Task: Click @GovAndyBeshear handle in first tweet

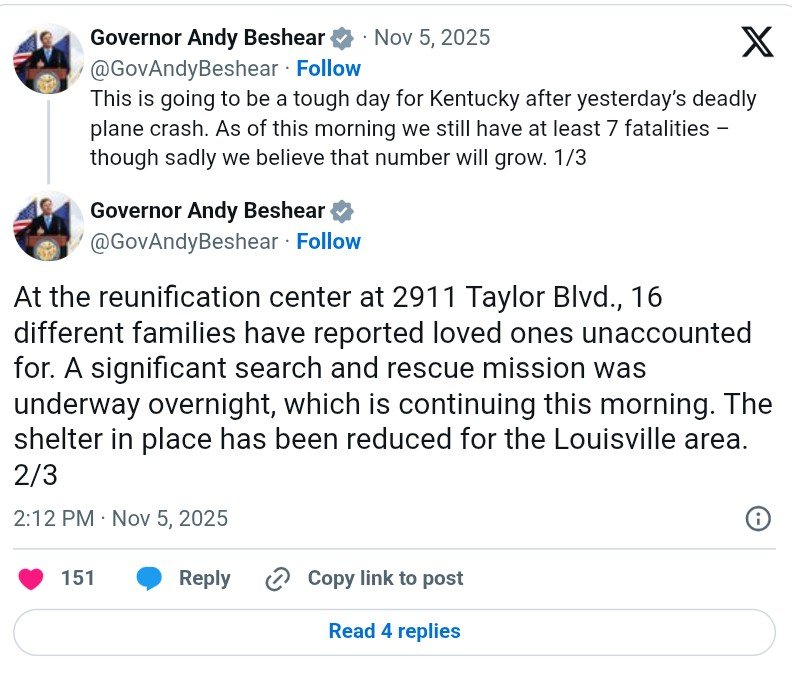Action: tap(184, 68)
